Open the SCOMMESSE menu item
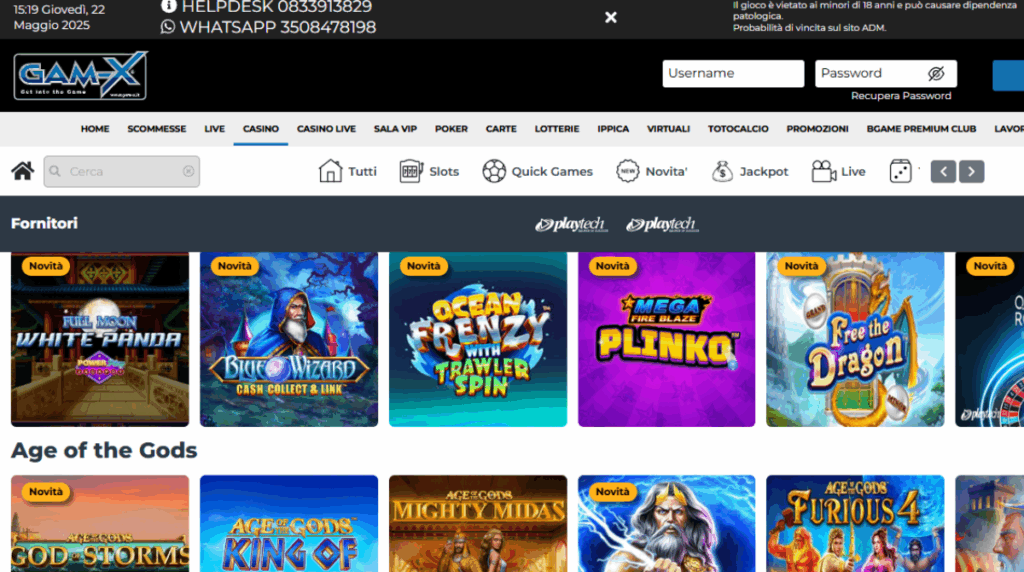 157,129
